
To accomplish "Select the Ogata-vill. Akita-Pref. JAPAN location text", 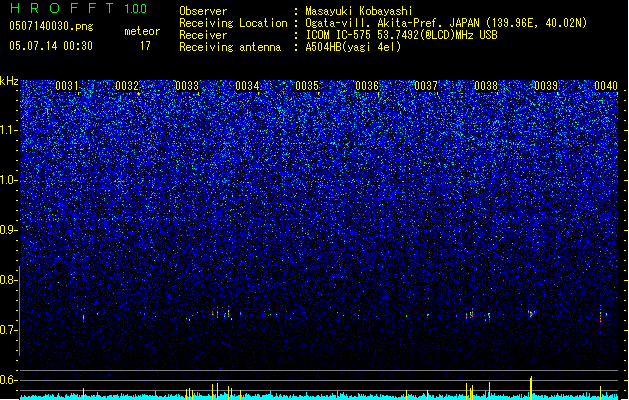I will (x=392, y=23).
